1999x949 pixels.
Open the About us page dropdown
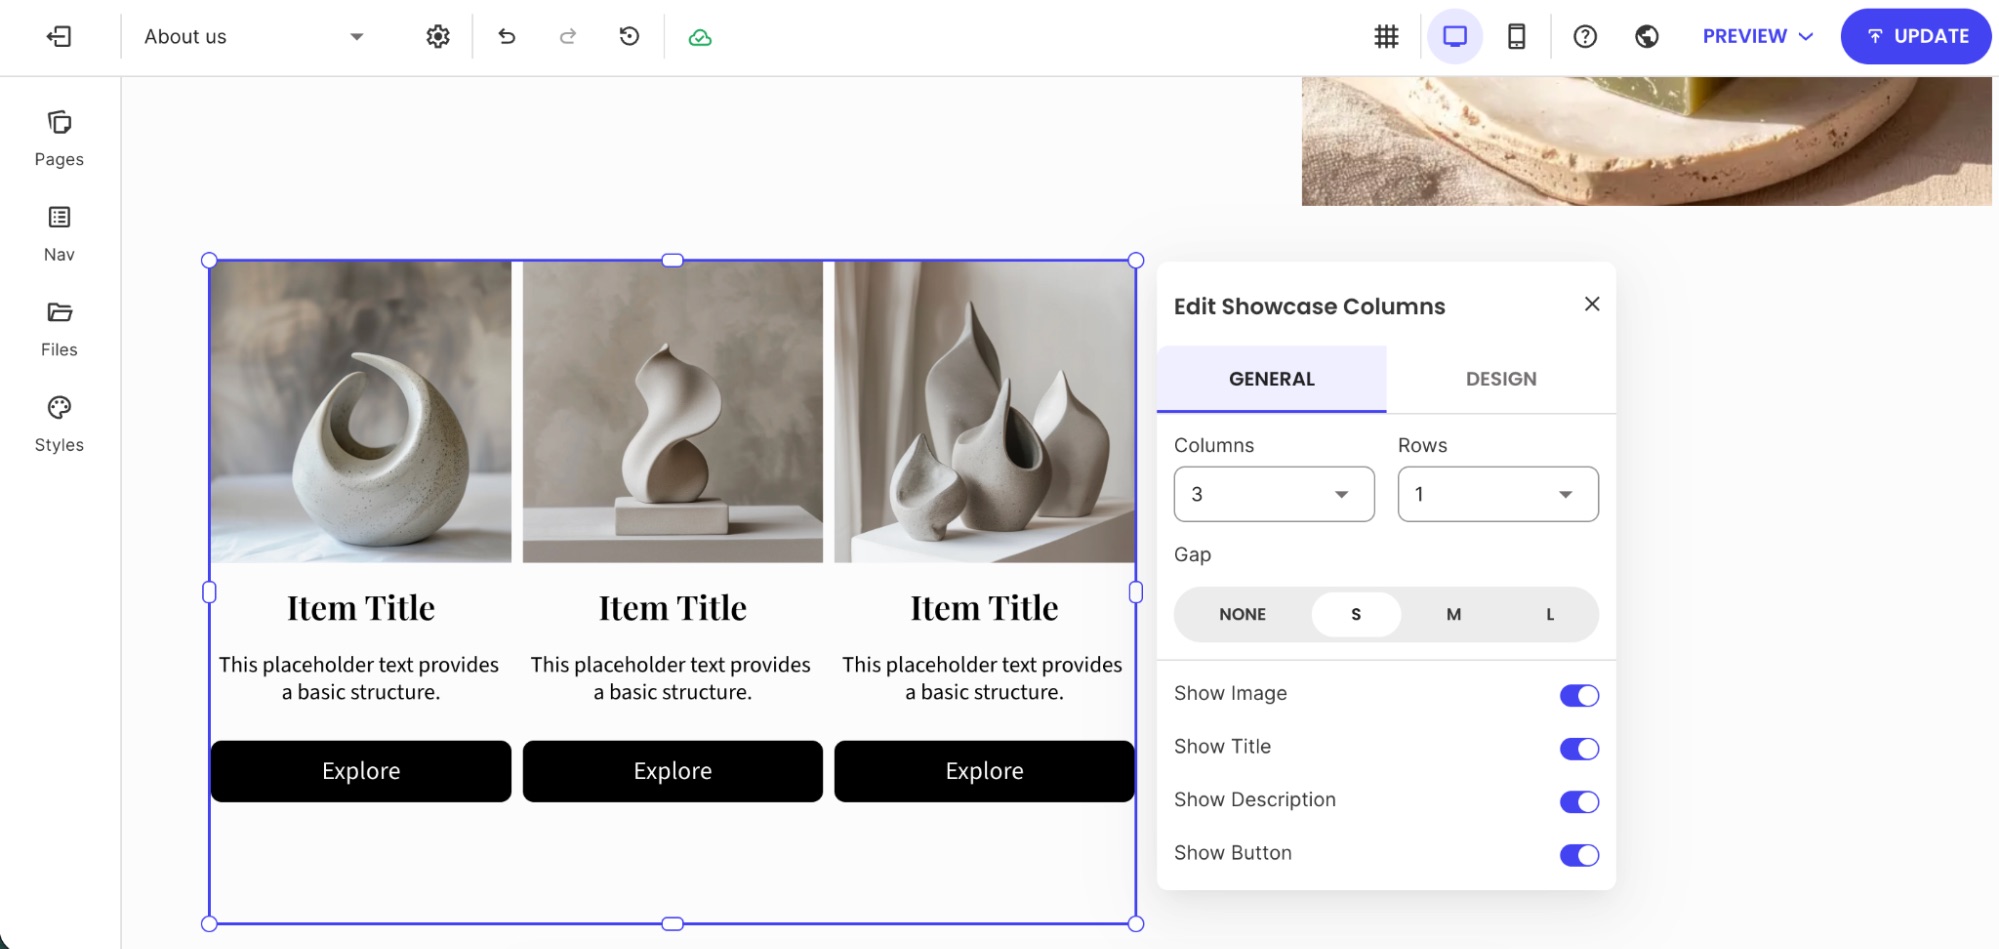coord(254,37)
